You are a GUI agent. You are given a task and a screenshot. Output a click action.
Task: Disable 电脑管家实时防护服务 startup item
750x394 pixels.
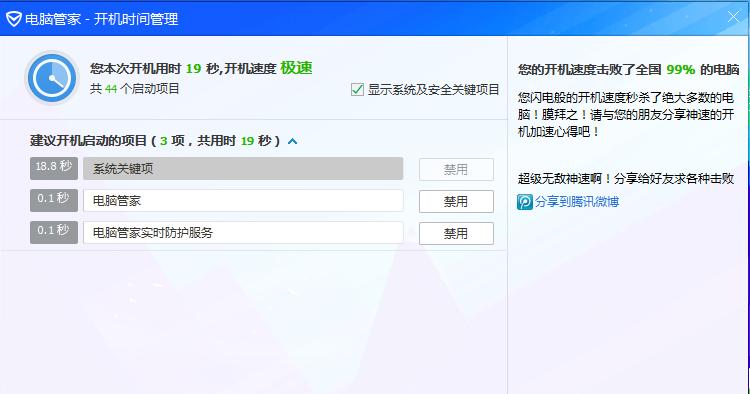coord(456,233)
